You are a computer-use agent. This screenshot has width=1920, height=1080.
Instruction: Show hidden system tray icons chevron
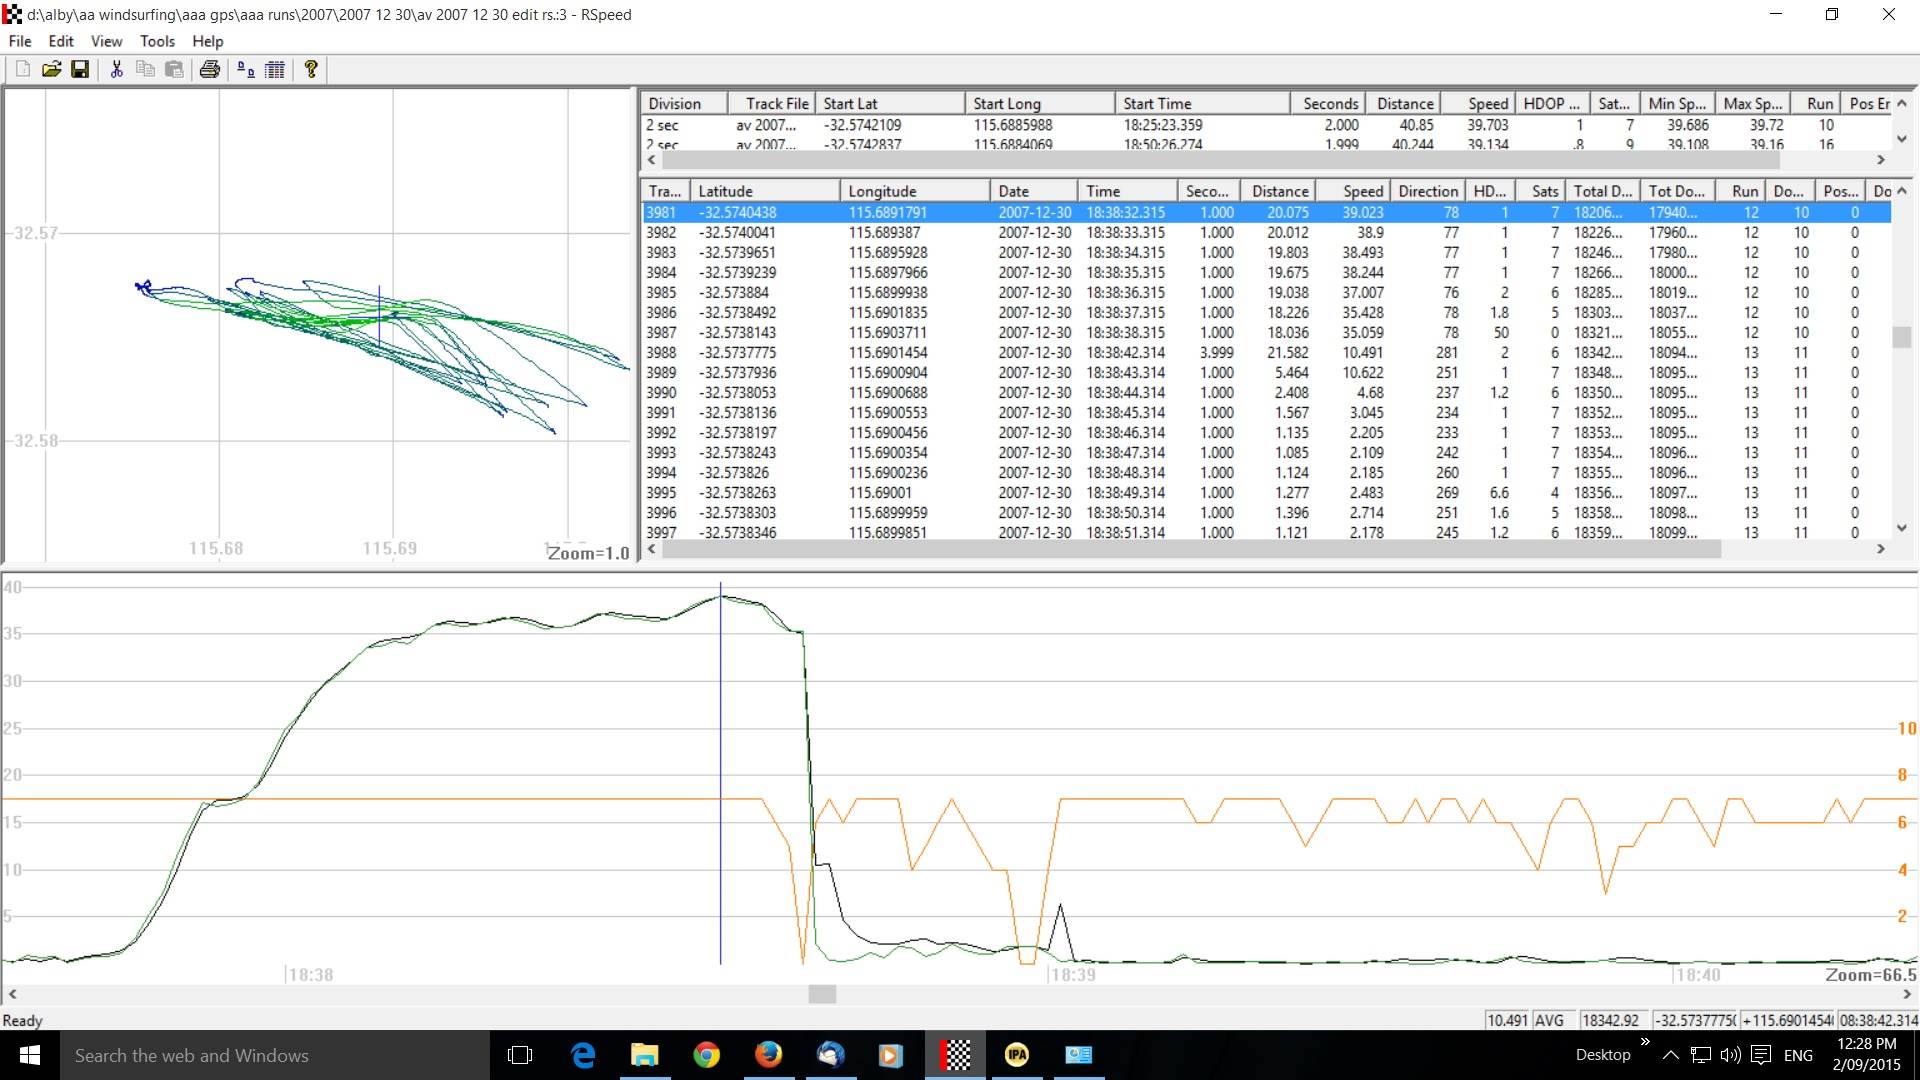coord(1670,1055)
